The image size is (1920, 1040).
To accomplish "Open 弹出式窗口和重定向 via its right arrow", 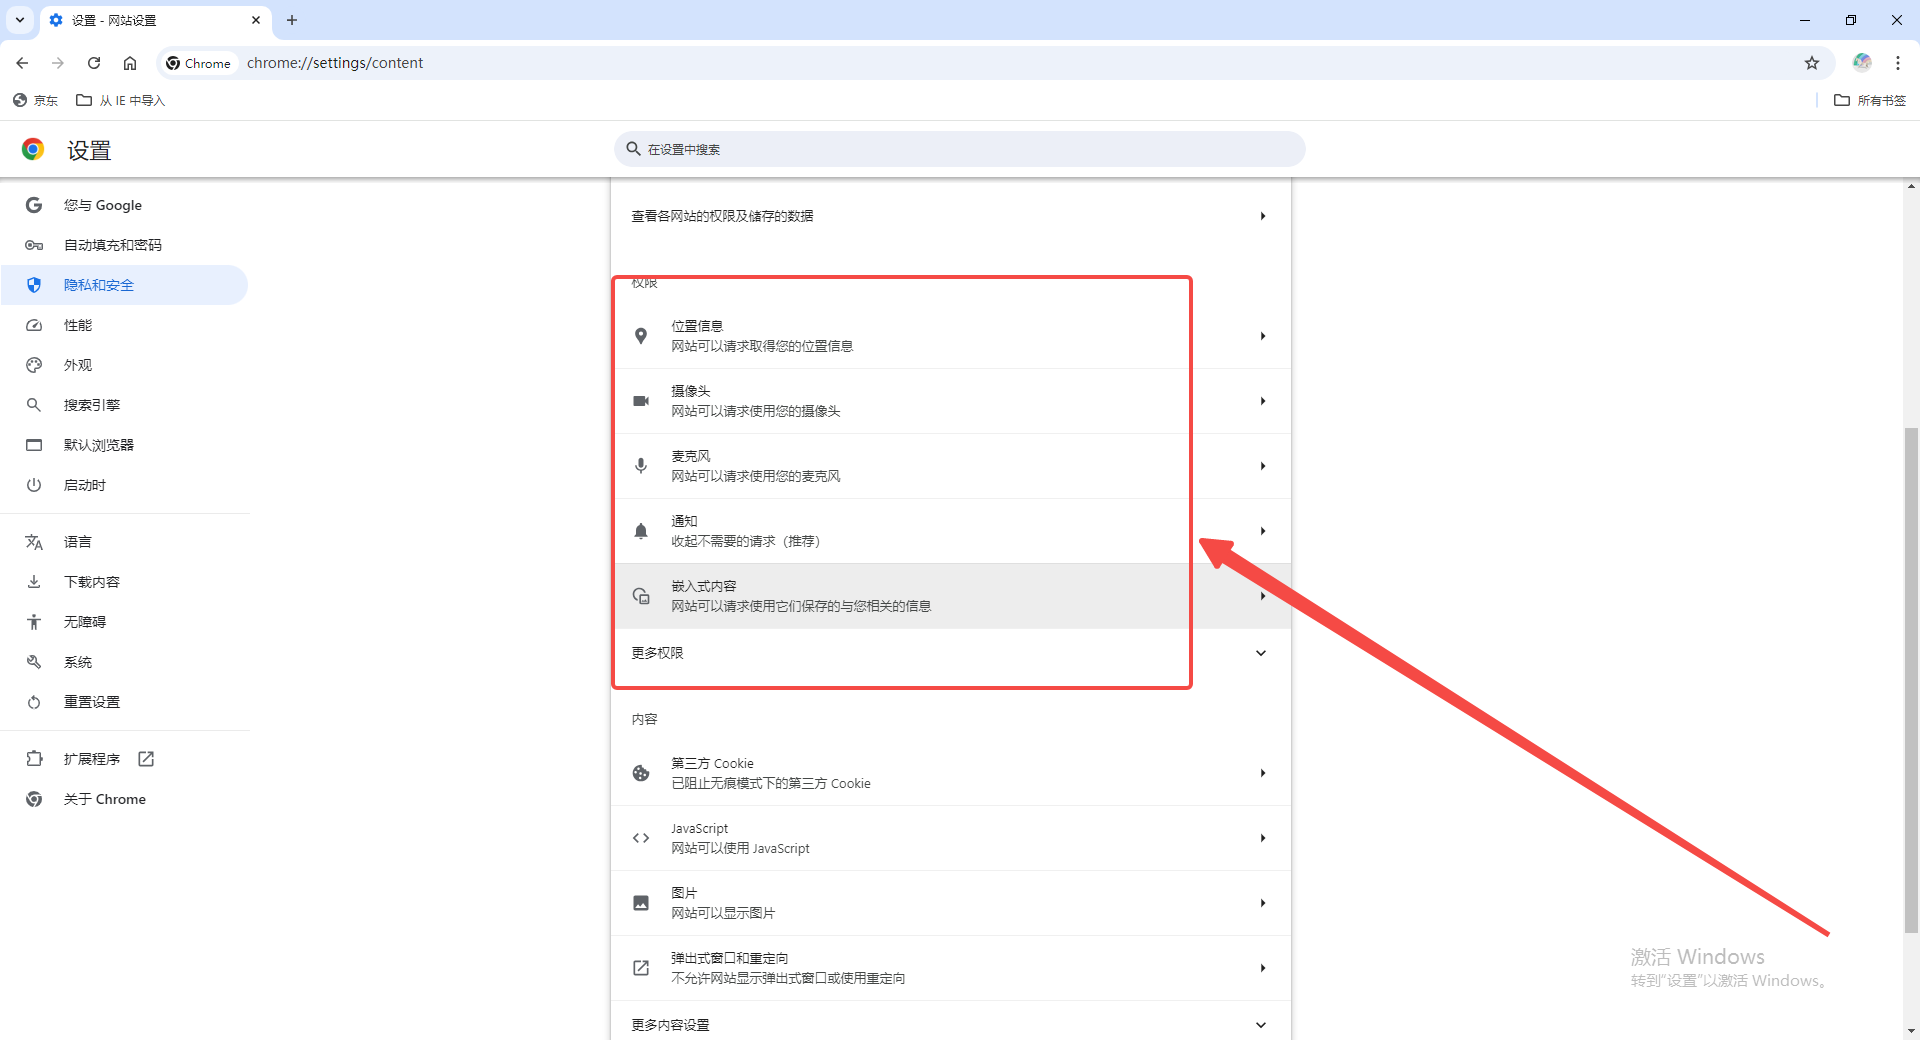I will pos(1263,968).
